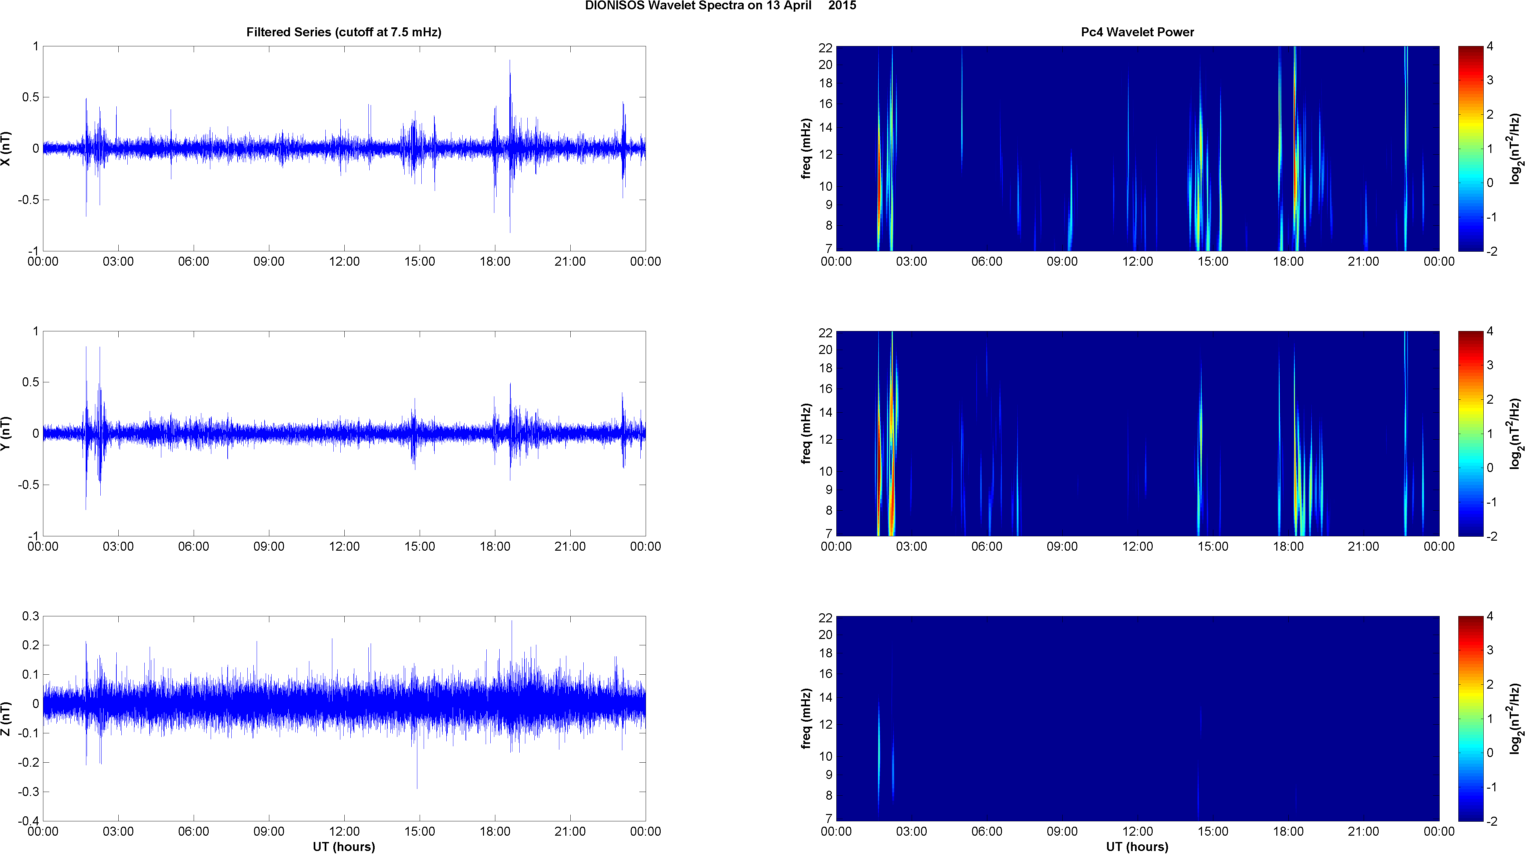
Task: Select the Y-component filtered time series plot
Action: (344, 433)
